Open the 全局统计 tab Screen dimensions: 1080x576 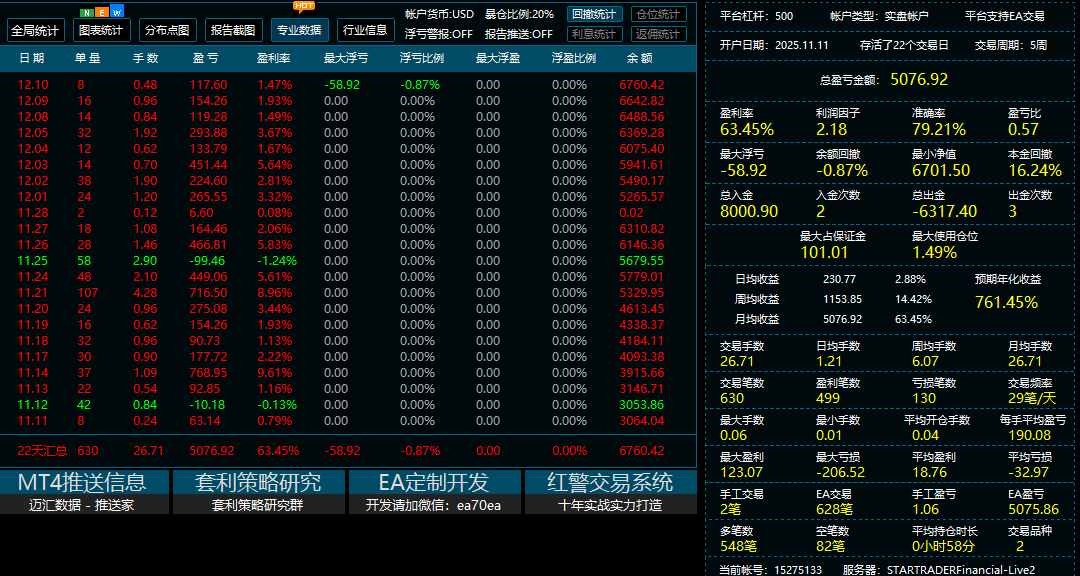[x=36, y=30]
